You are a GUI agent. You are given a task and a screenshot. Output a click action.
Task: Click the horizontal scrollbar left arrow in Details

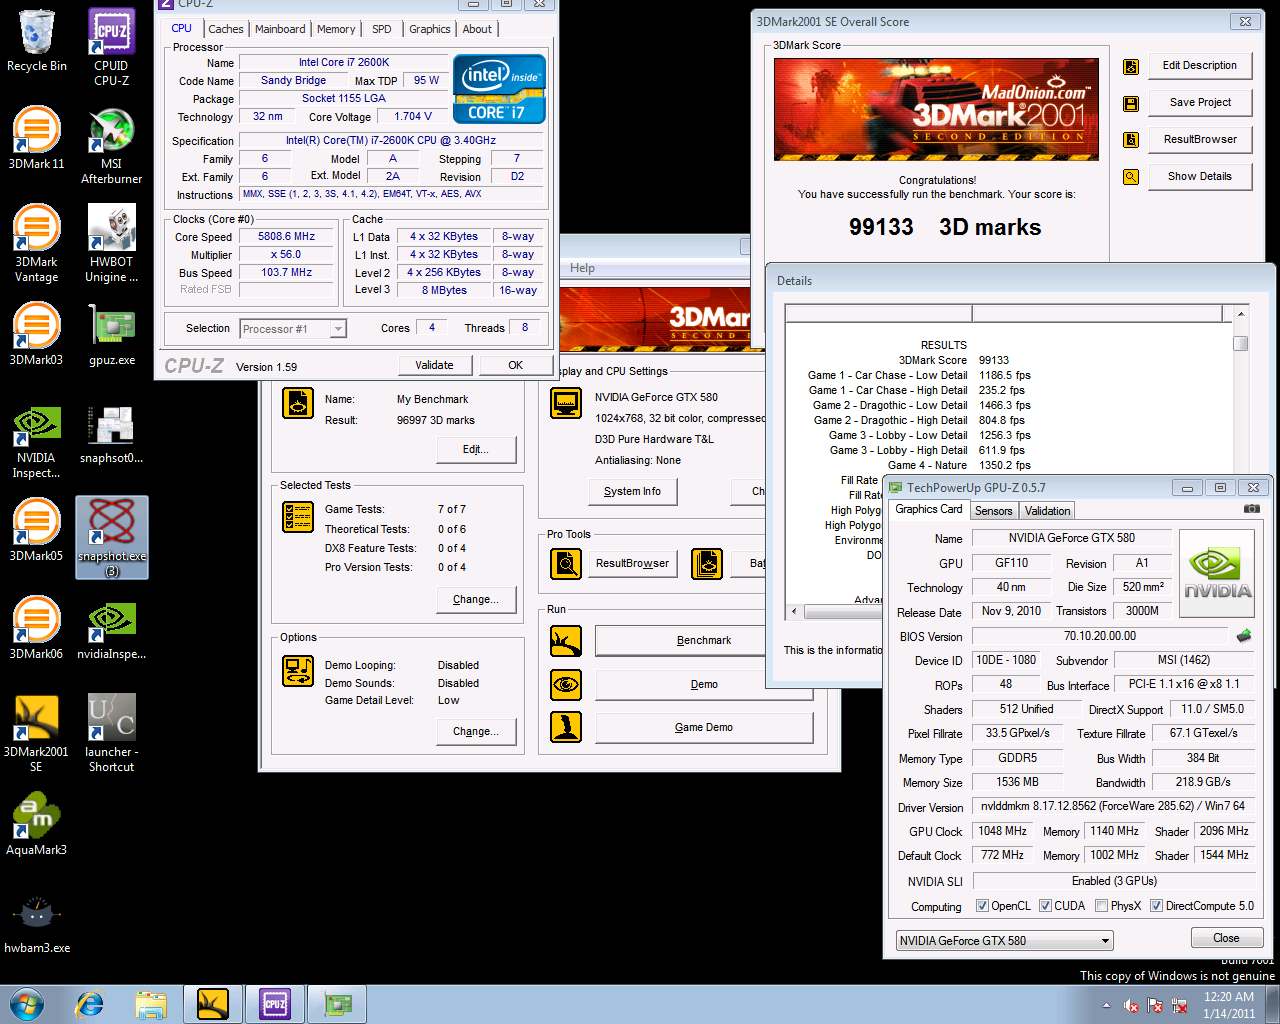(794, 611)
